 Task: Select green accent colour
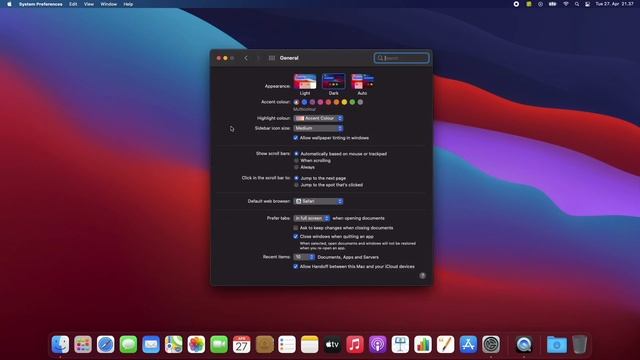tap(352, 102)
